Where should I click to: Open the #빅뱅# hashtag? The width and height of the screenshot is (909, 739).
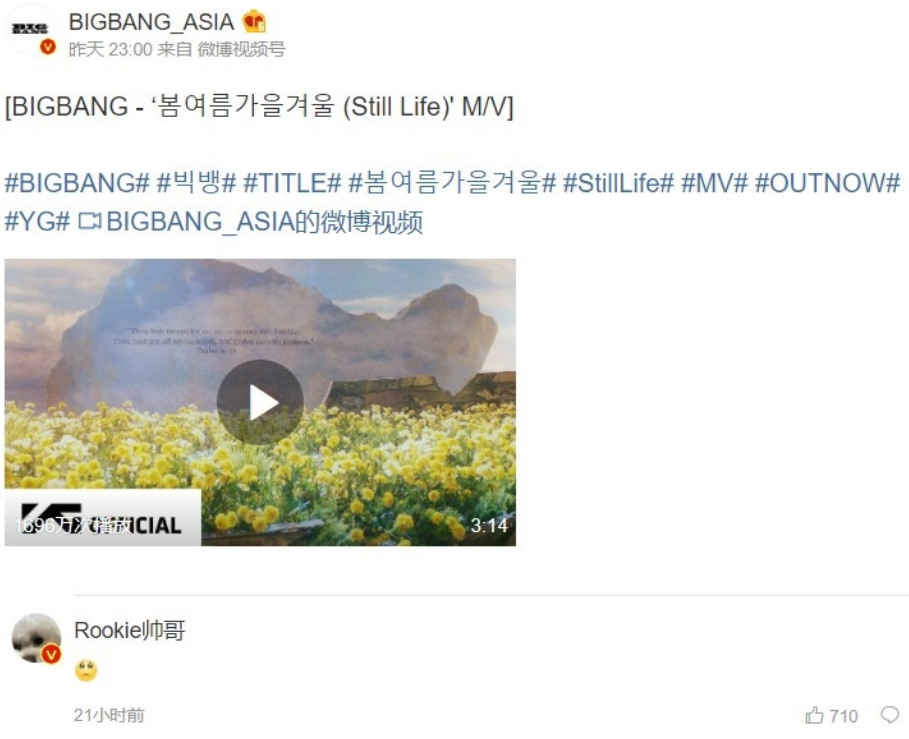pyautogui.click(x=197, y=183)
